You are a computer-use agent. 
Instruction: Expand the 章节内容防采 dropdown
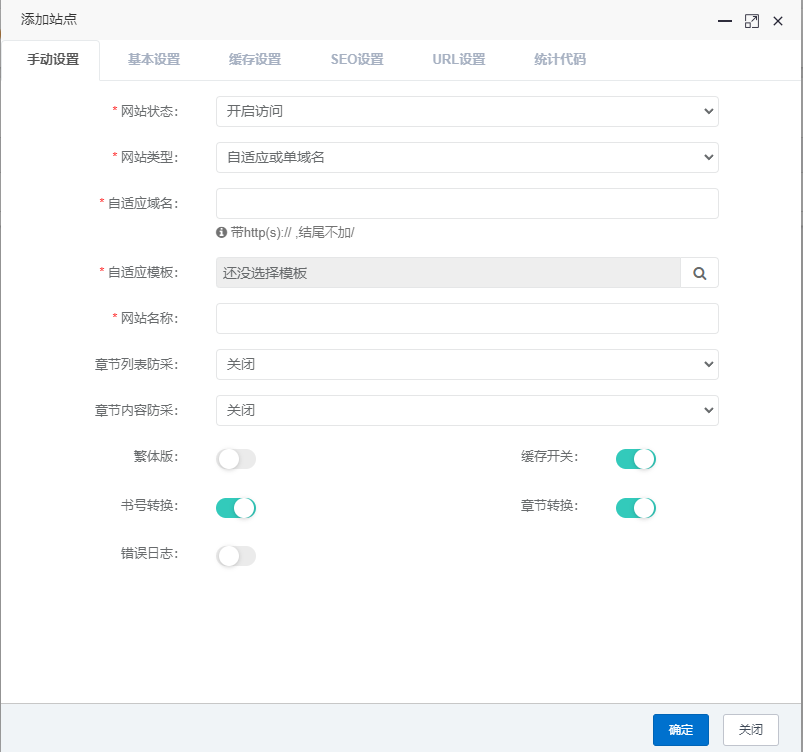click(x=467, y=410)
